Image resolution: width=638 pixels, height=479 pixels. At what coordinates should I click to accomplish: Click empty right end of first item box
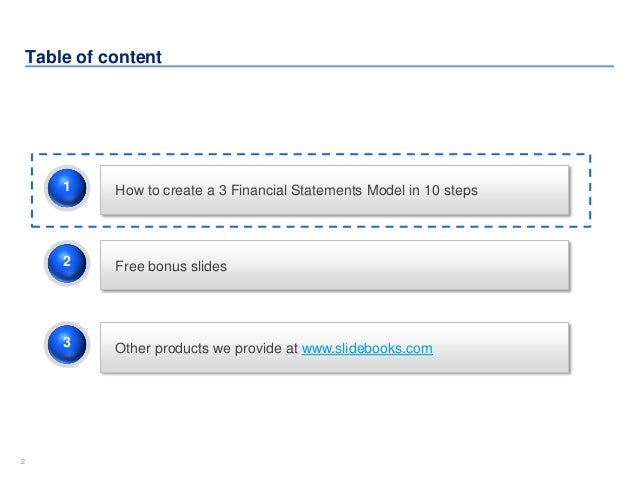click(x=524, y=190)
